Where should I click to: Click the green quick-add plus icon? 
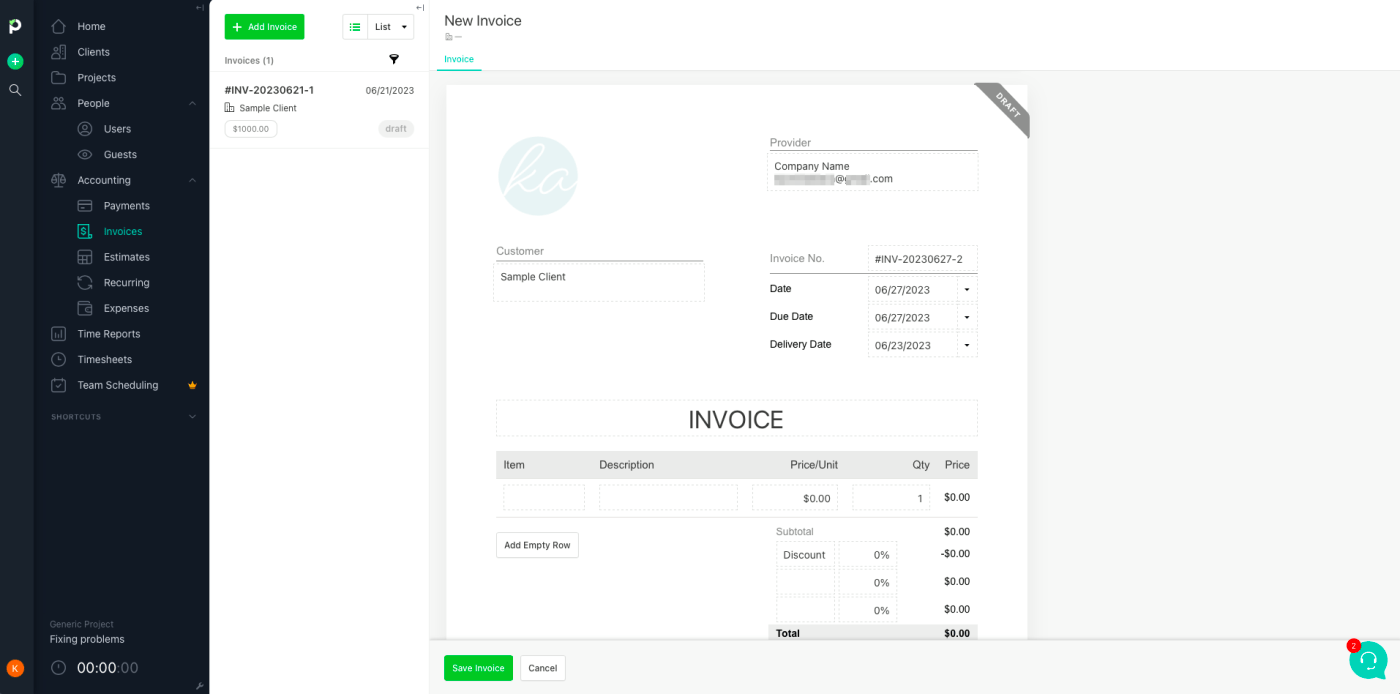(15, 61)
